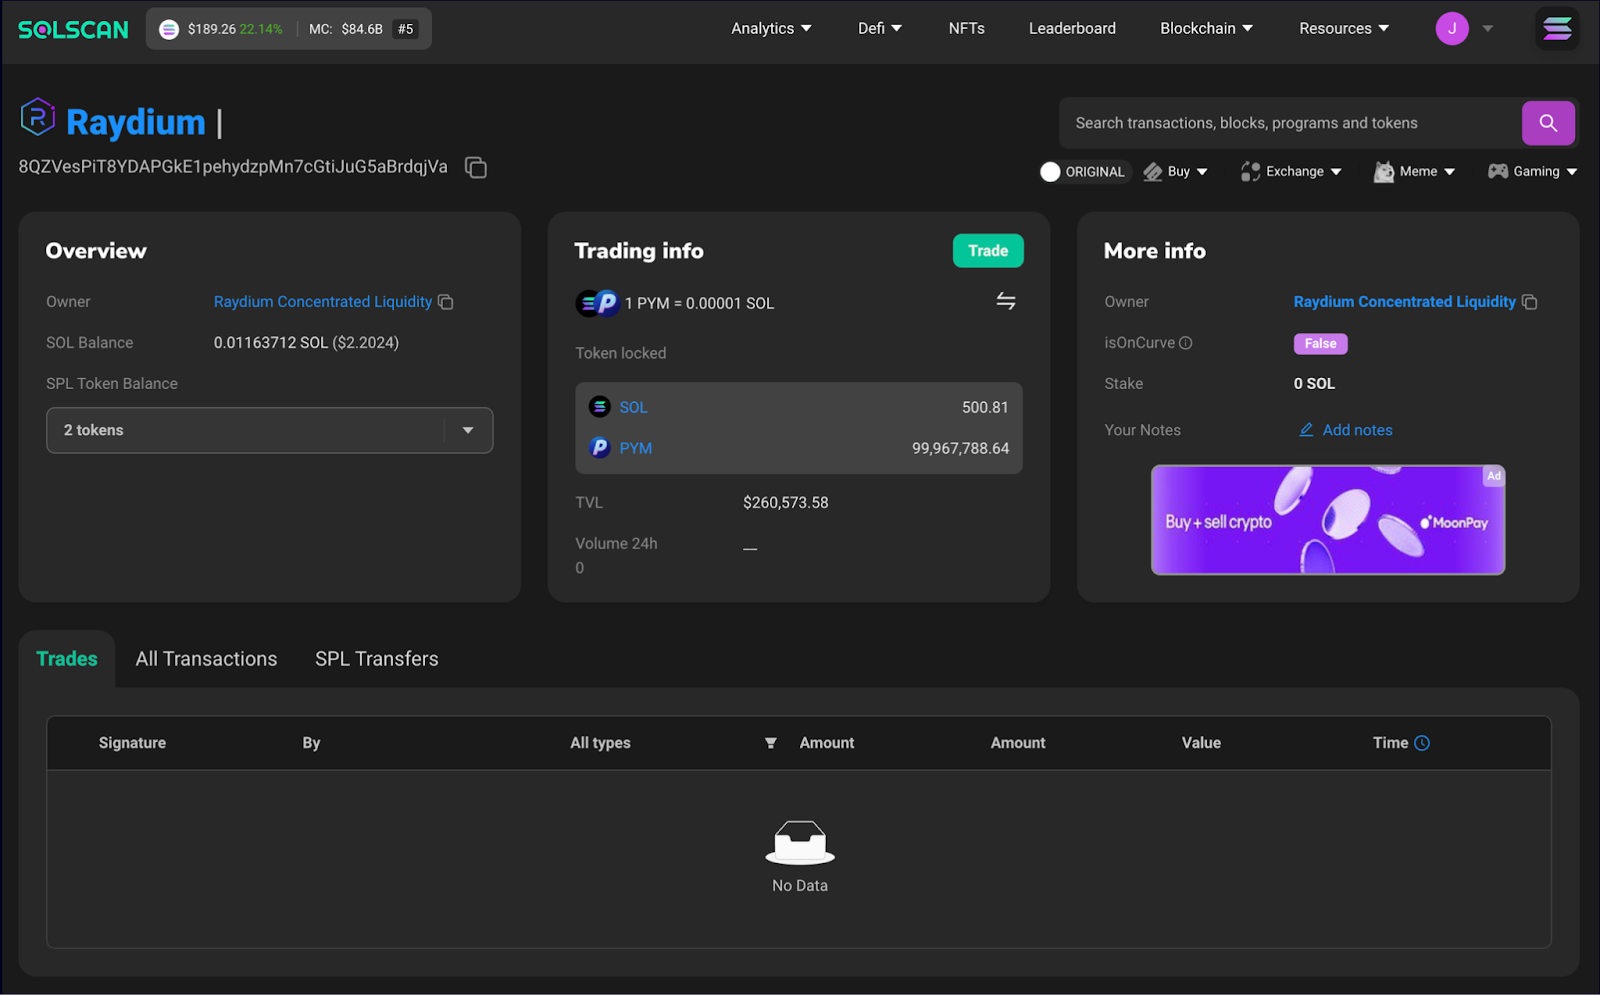Open the MoonPay Buy + sell crypto banner
The image size is (1600, 995).
pos(1328,520)
